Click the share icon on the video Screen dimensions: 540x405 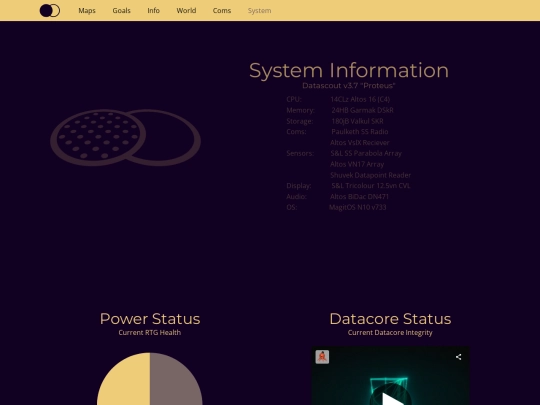click(x=458, y=357)
